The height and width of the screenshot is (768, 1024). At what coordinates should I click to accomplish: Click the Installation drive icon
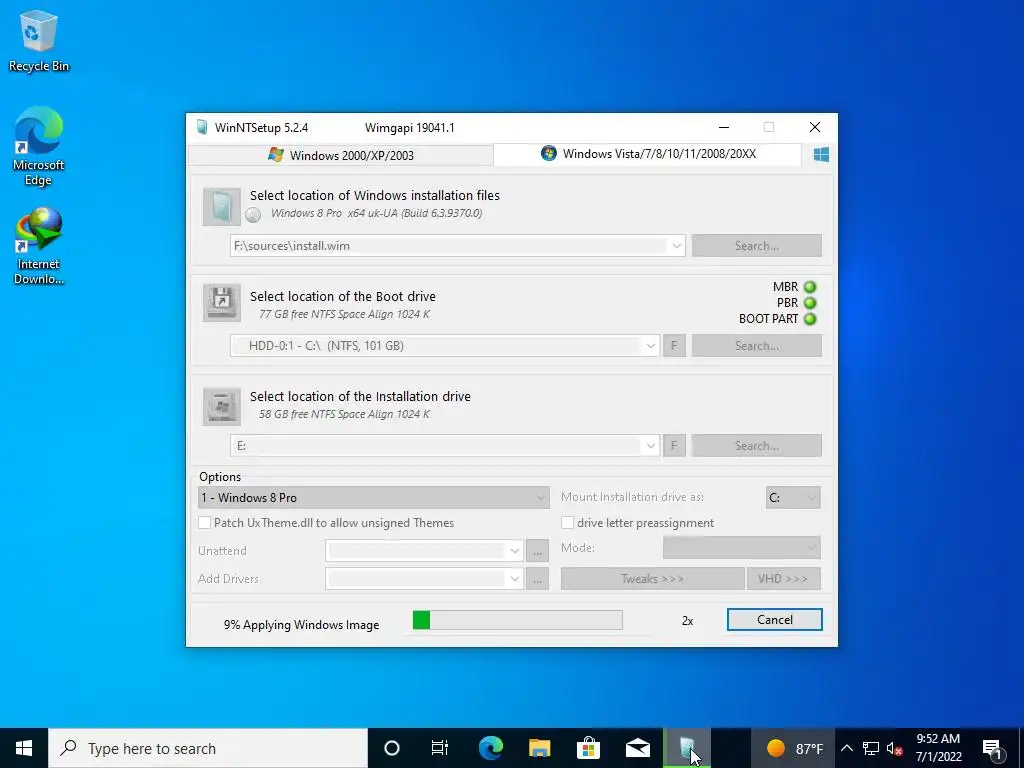coord(221,406)
